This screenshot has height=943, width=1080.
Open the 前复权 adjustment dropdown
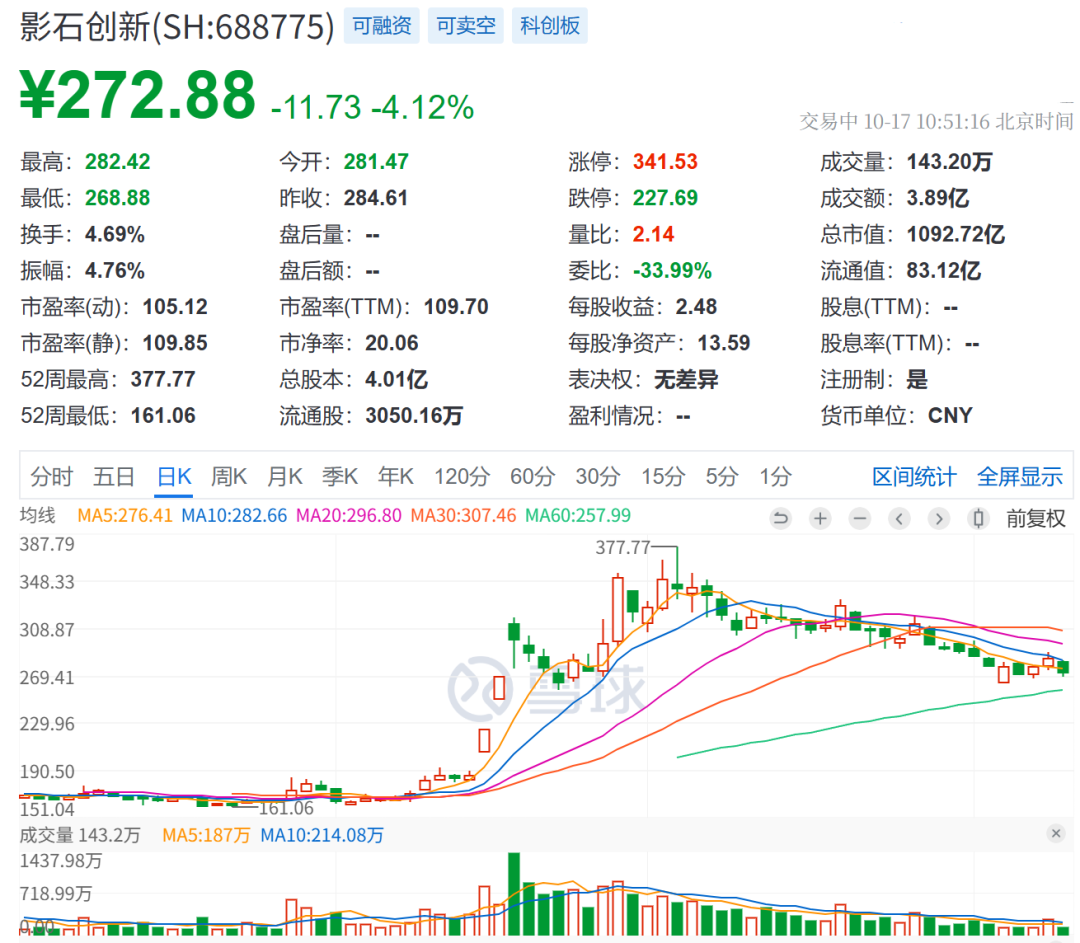1036,518
